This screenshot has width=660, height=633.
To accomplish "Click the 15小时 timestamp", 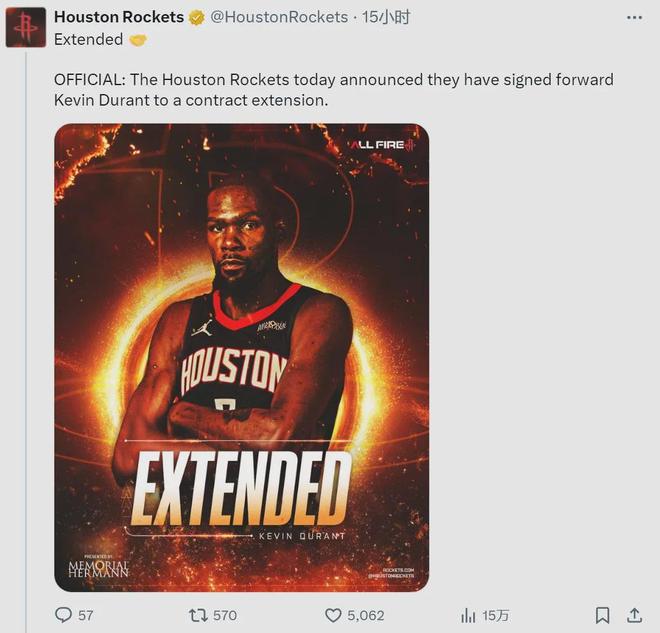I will point(388,17).
